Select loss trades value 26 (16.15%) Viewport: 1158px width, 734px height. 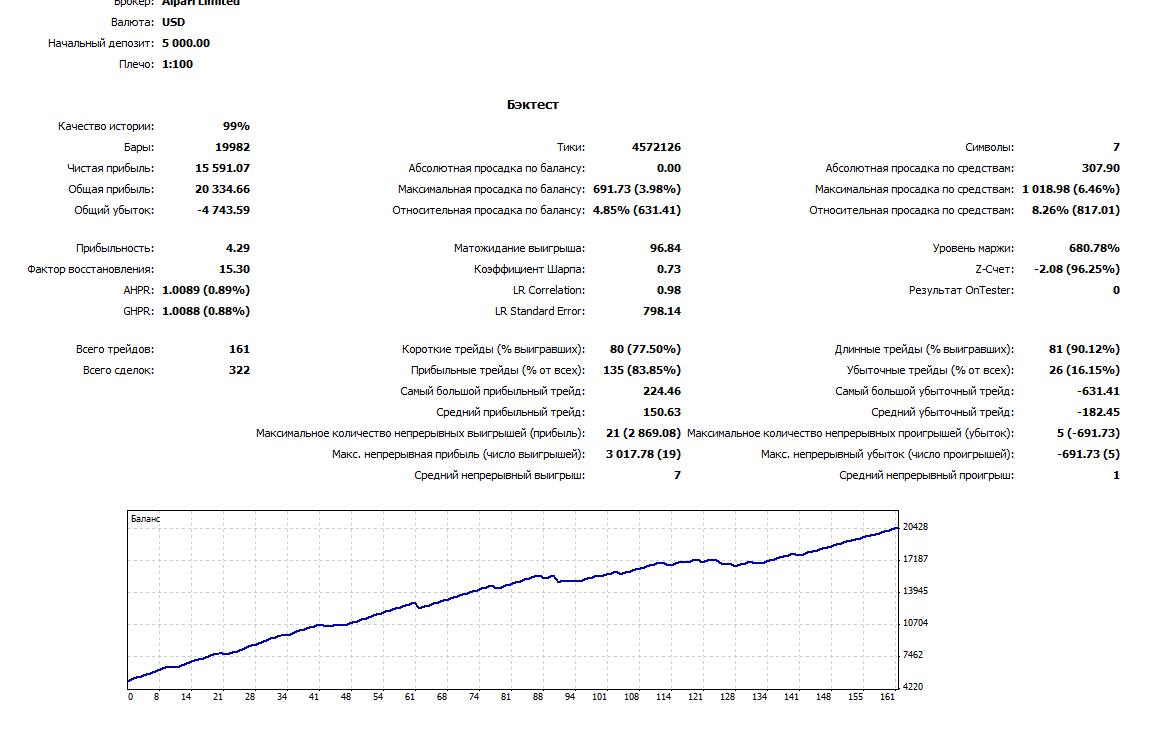pyautogui.click(x=1084, y=370)
